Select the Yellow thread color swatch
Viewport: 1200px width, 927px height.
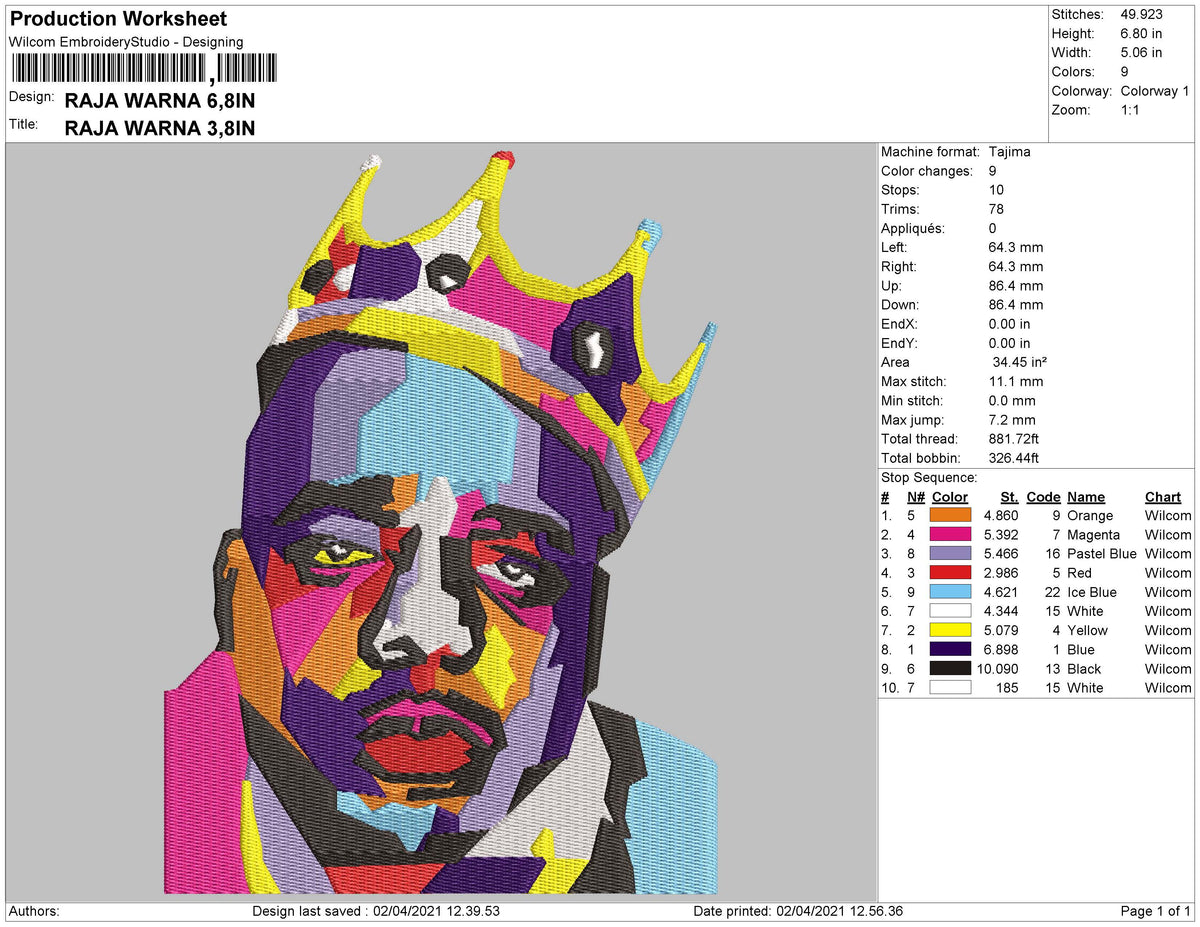[x=950, y=630]
